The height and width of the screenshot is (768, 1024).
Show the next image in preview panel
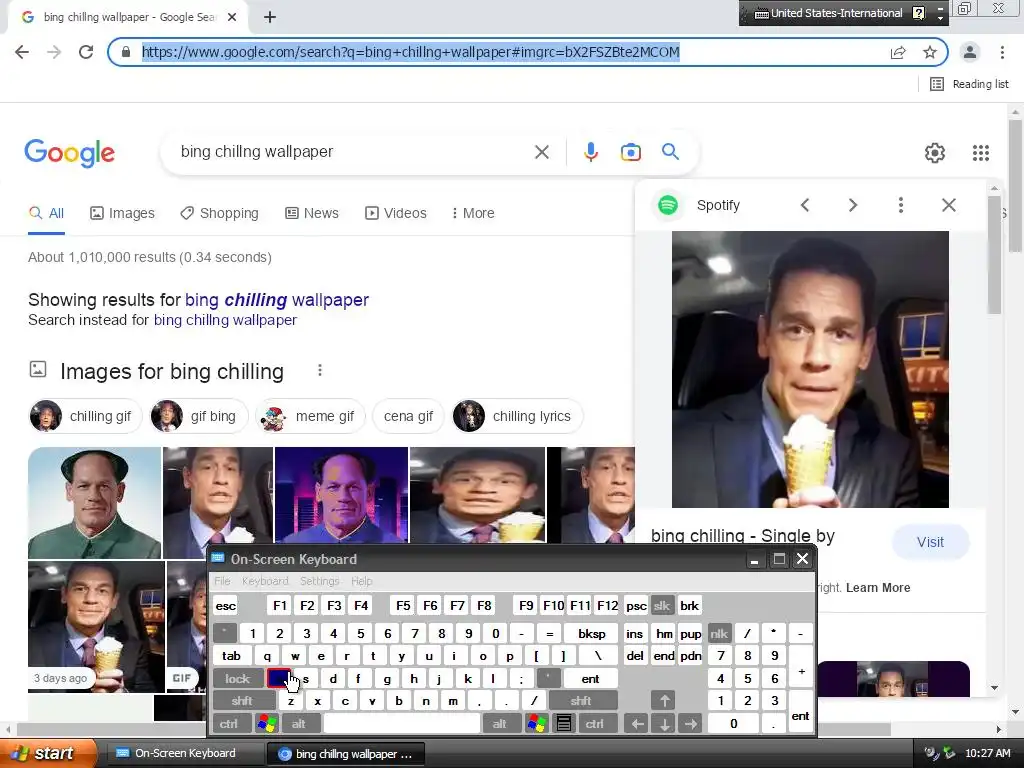point(853,205)
